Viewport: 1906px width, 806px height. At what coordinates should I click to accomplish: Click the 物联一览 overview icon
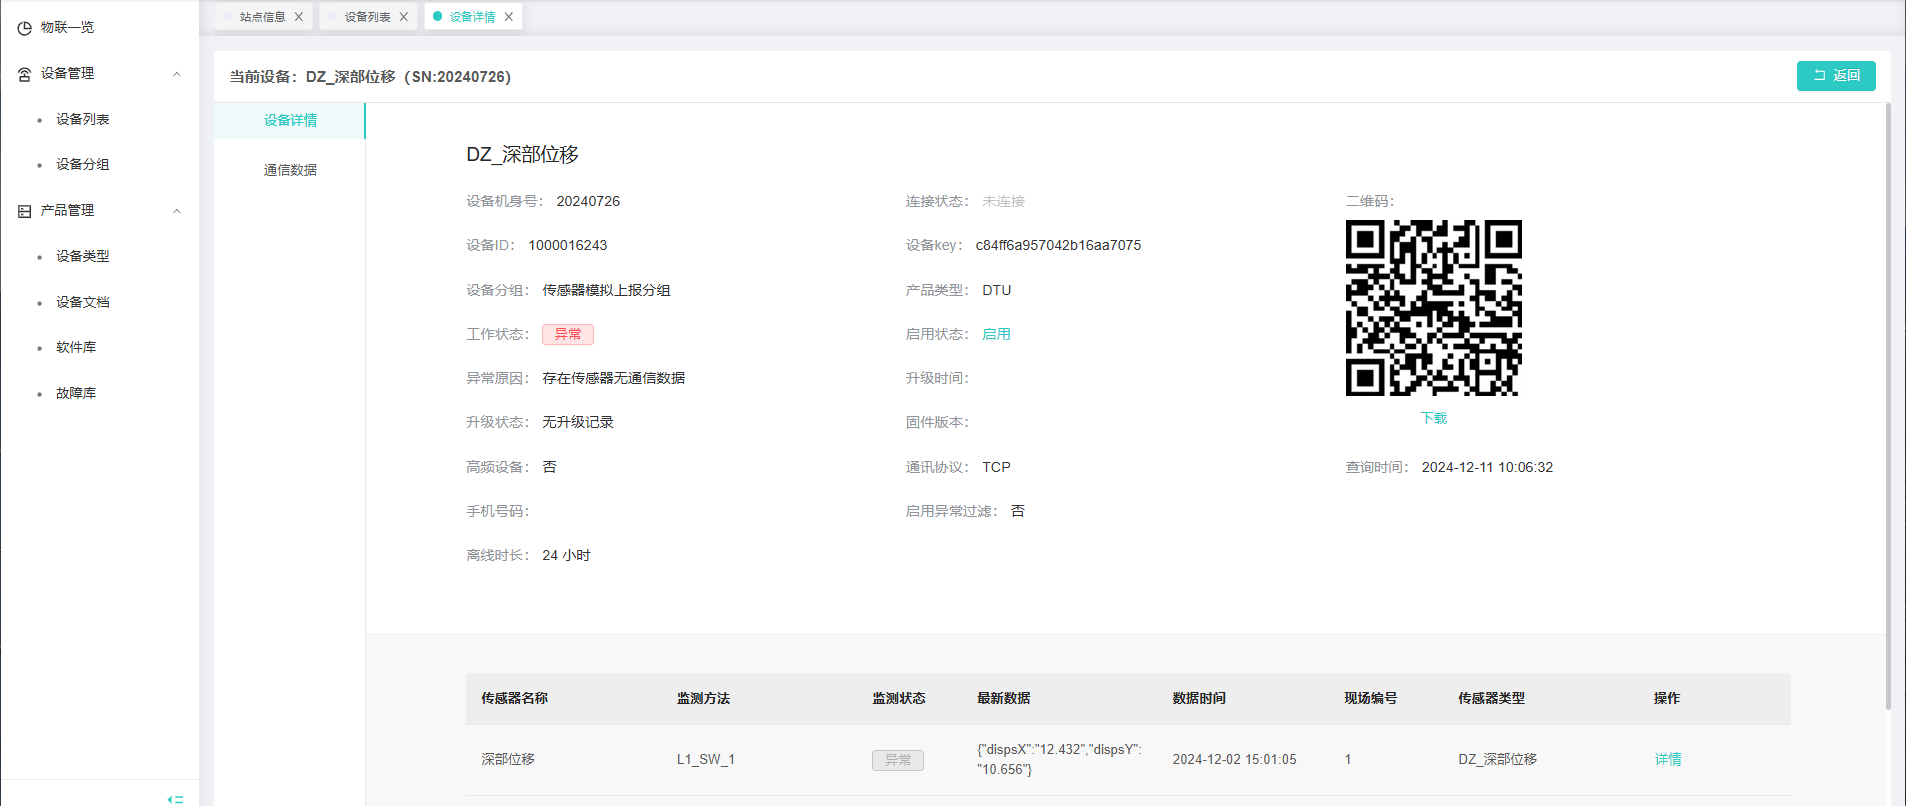(x=24, y=28)
